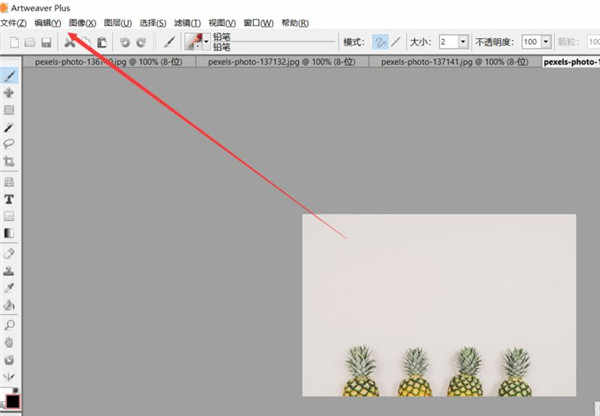Expand the 不透明度 opacity dropdown

546,42
